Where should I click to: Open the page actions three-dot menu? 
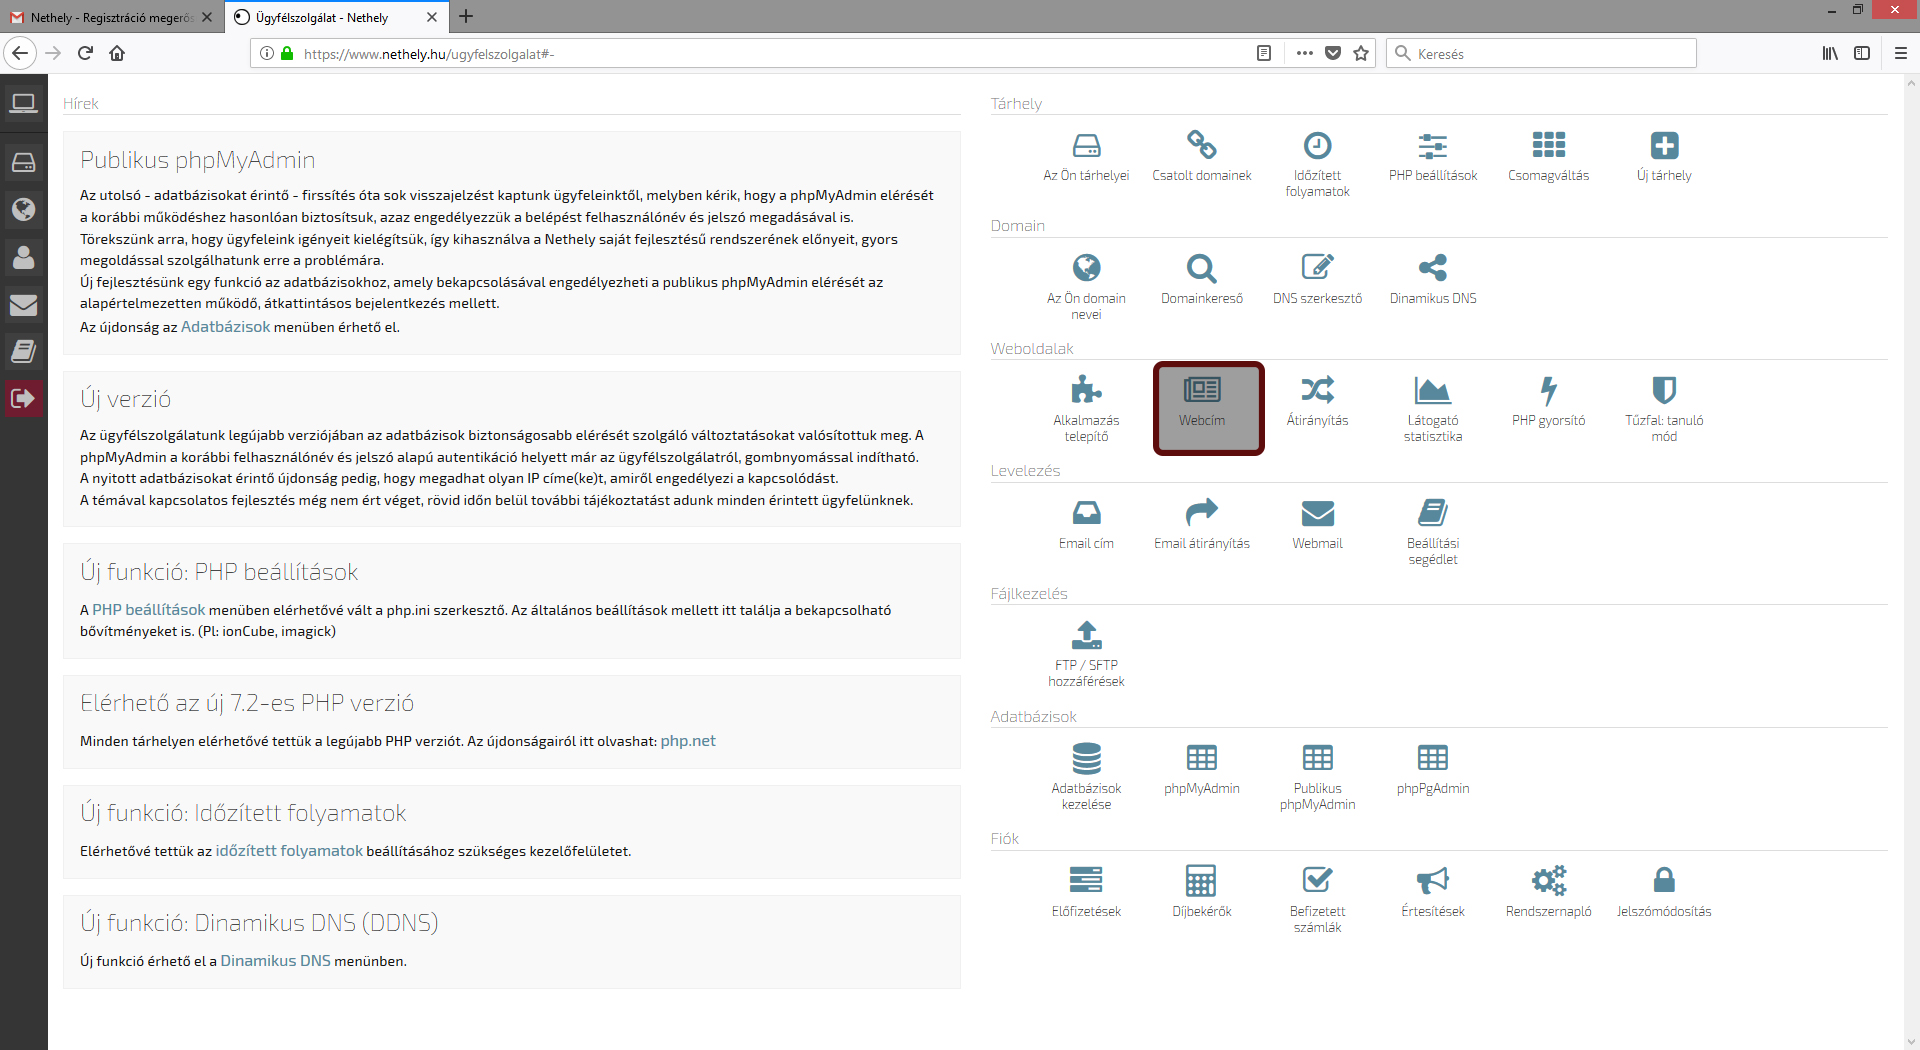point(1304,53)
